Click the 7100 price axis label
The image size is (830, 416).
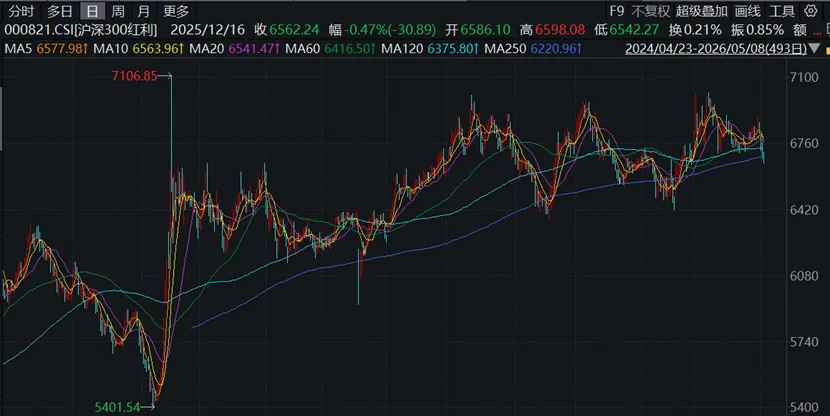pos(804,77)
